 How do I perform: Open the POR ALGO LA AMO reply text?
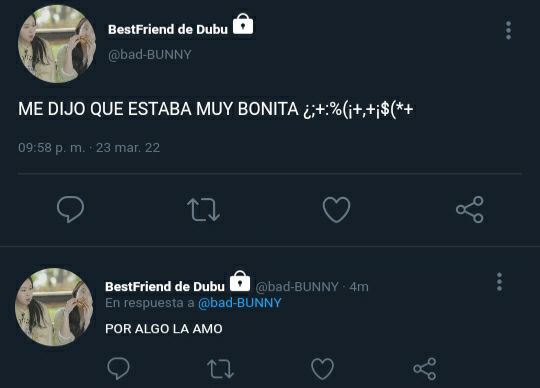tap(164, 329)
